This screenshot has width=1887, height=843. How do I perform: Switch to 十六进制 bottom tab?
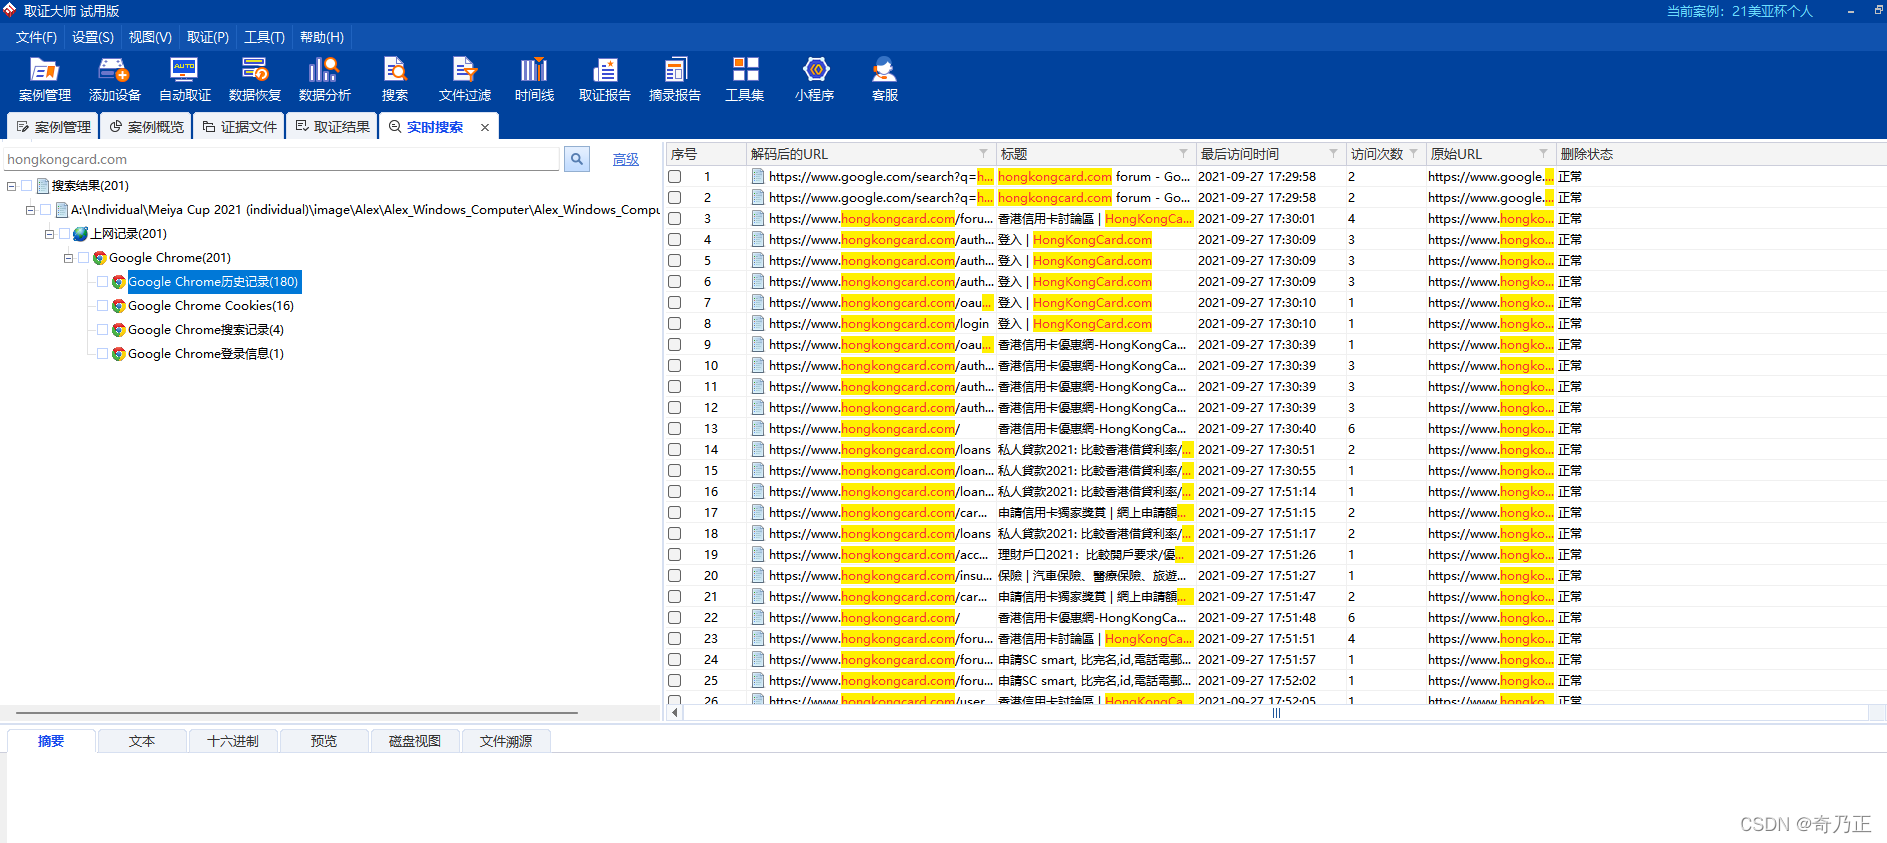pos(233,741)
